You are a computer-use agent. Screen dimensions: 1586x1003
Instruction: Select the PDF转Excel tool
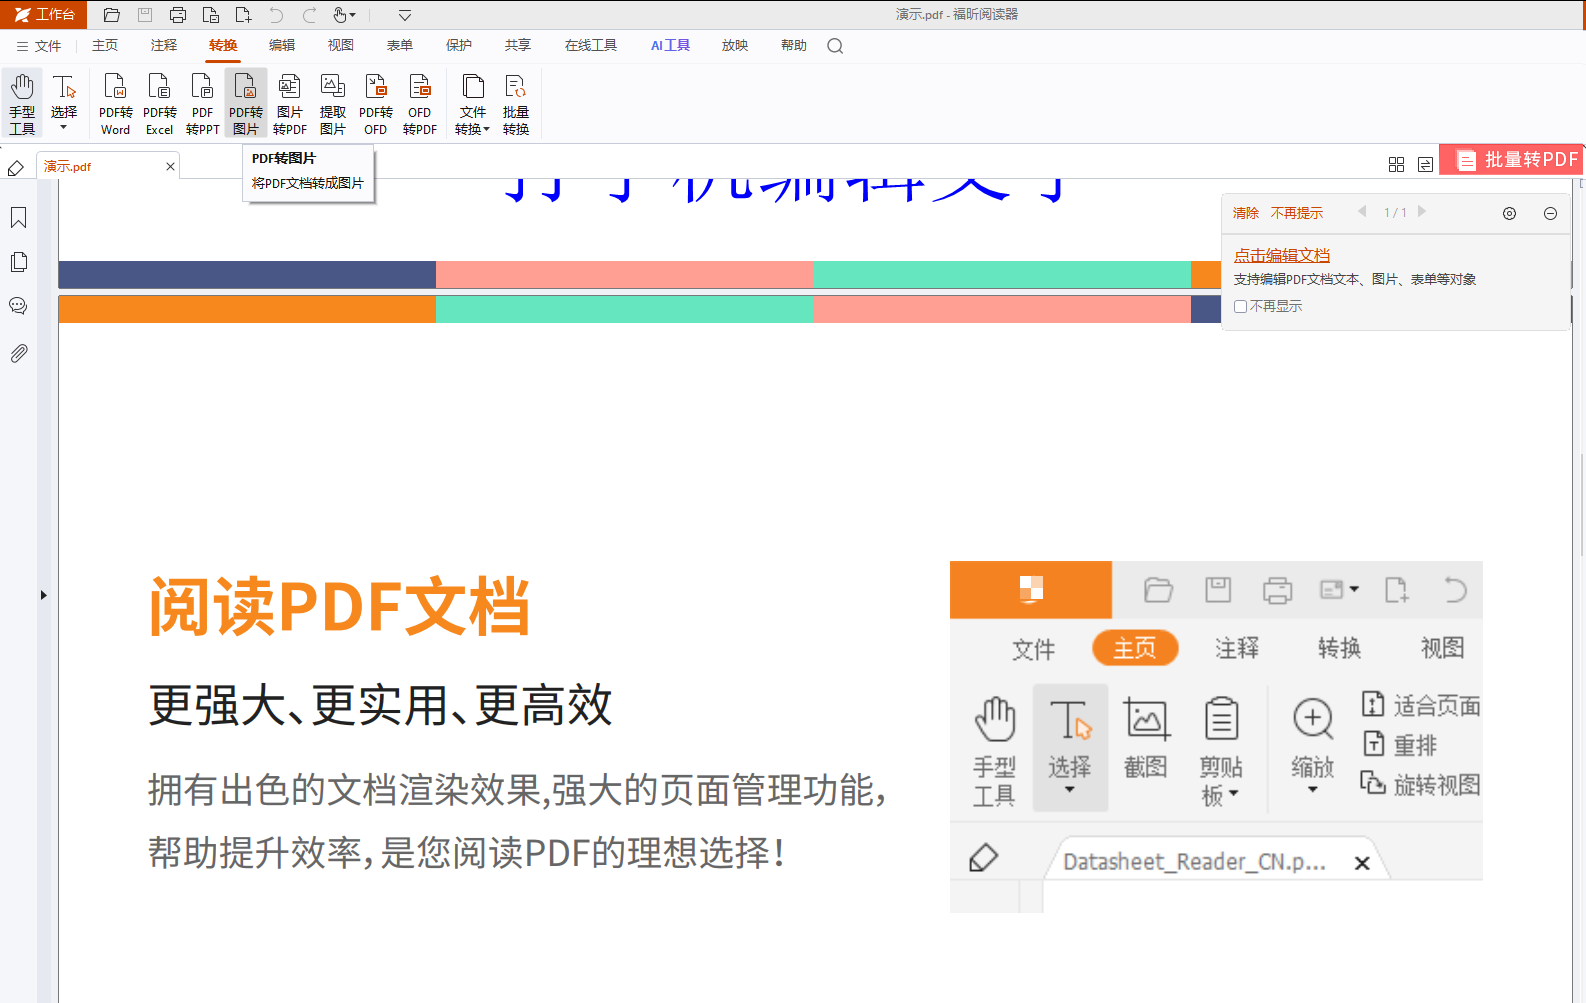pos(159,103)
